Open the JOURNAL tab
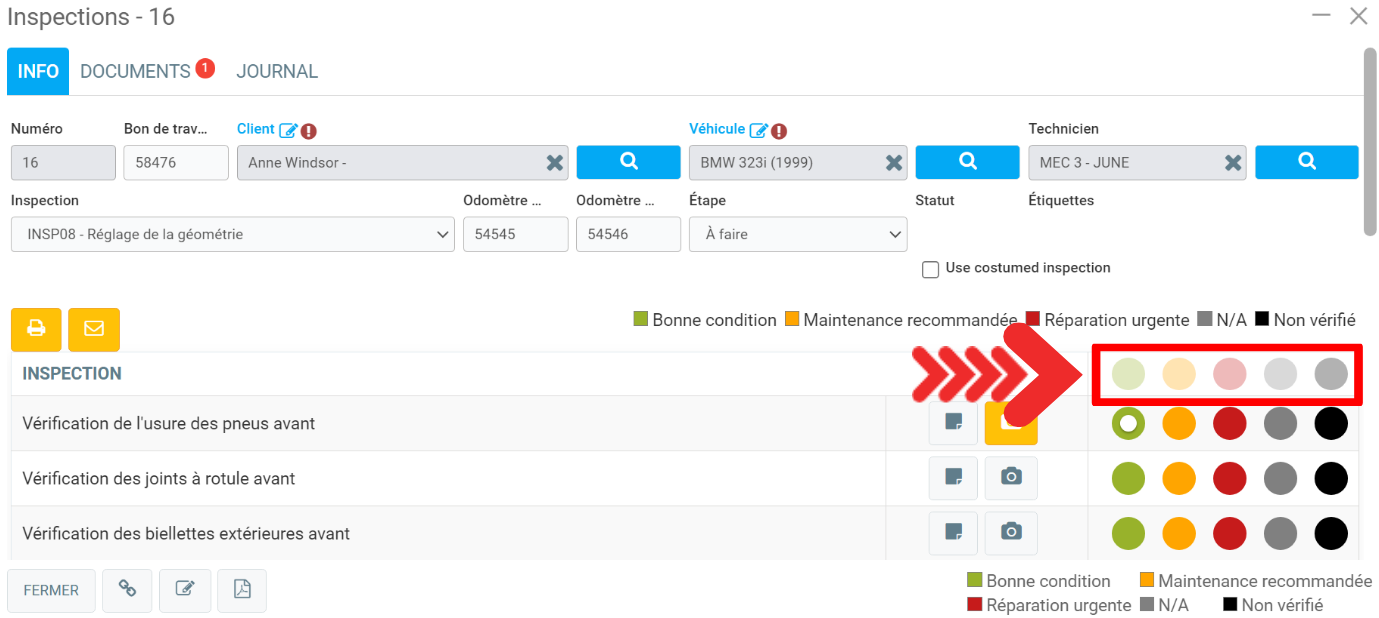Image resolution: width=1379 pixels, height=618 pixels. click(x=277, y=72)
